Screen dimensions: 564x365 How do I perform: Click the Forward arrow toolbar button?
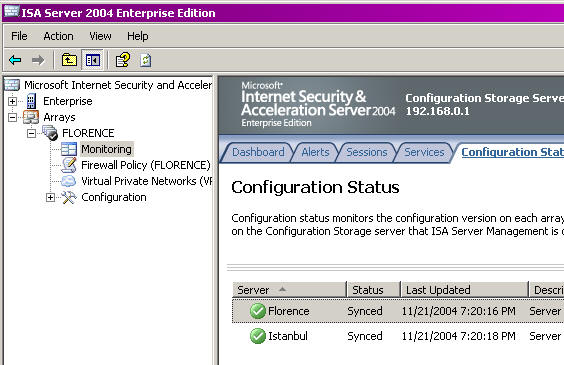click(38, 60)
